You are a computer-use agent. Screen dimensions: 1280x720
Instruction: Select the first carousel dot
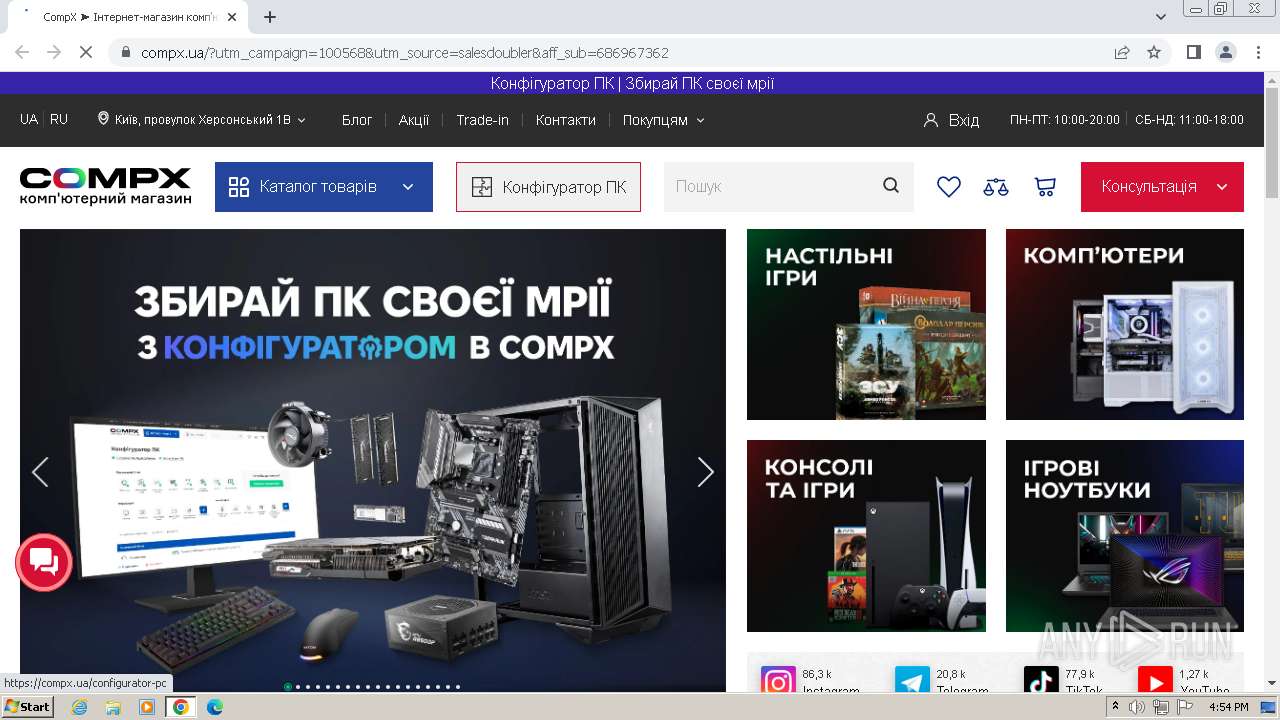288,687
